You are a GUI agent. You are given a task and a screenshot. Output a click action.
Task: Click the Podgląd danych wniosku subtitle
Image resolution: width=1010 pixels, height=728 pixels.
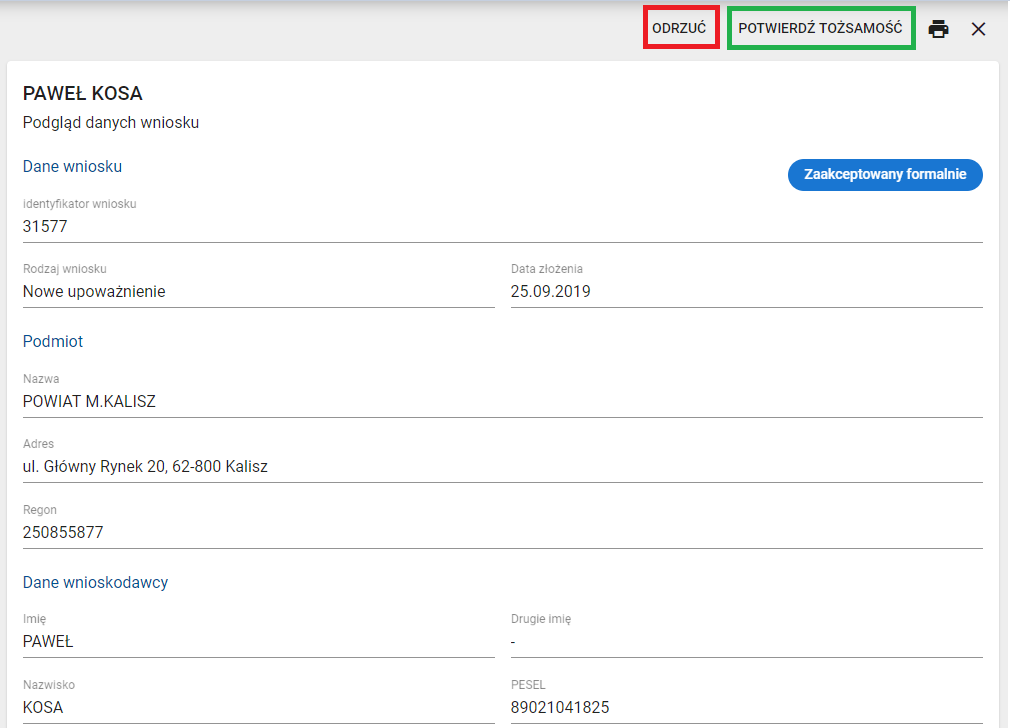point(111,123)
